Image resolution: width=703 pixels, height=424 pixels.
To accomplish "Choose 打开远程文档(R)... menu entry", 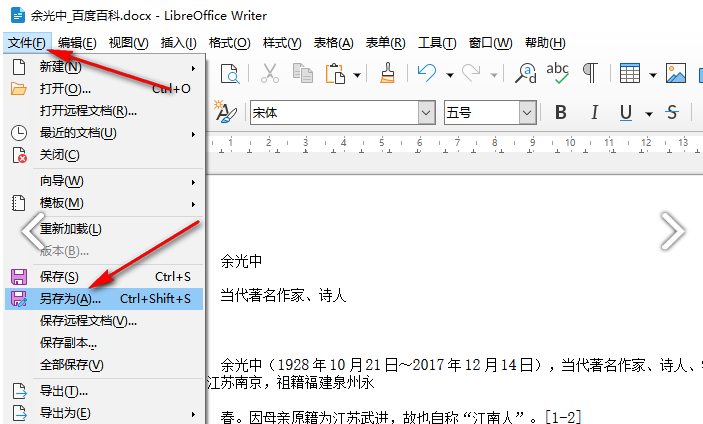I will [104, 111].
